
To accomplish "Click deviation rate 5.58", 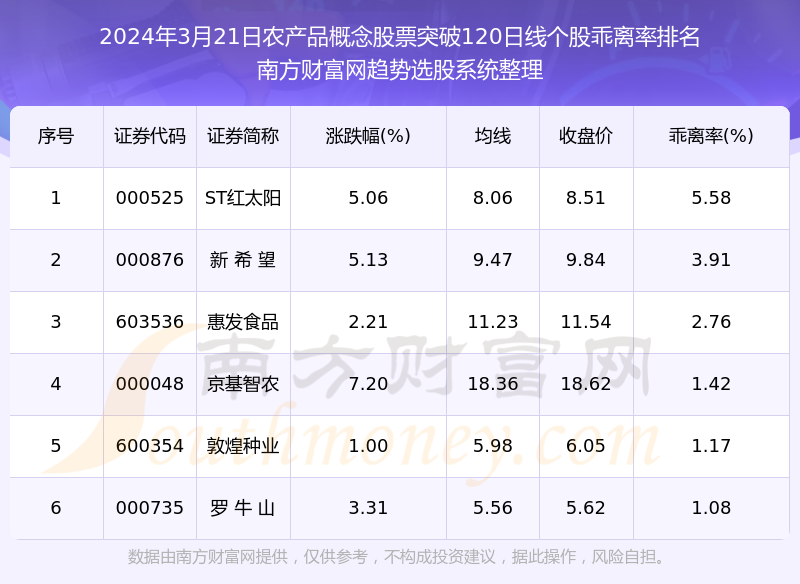I will click(x=711, y=198).
